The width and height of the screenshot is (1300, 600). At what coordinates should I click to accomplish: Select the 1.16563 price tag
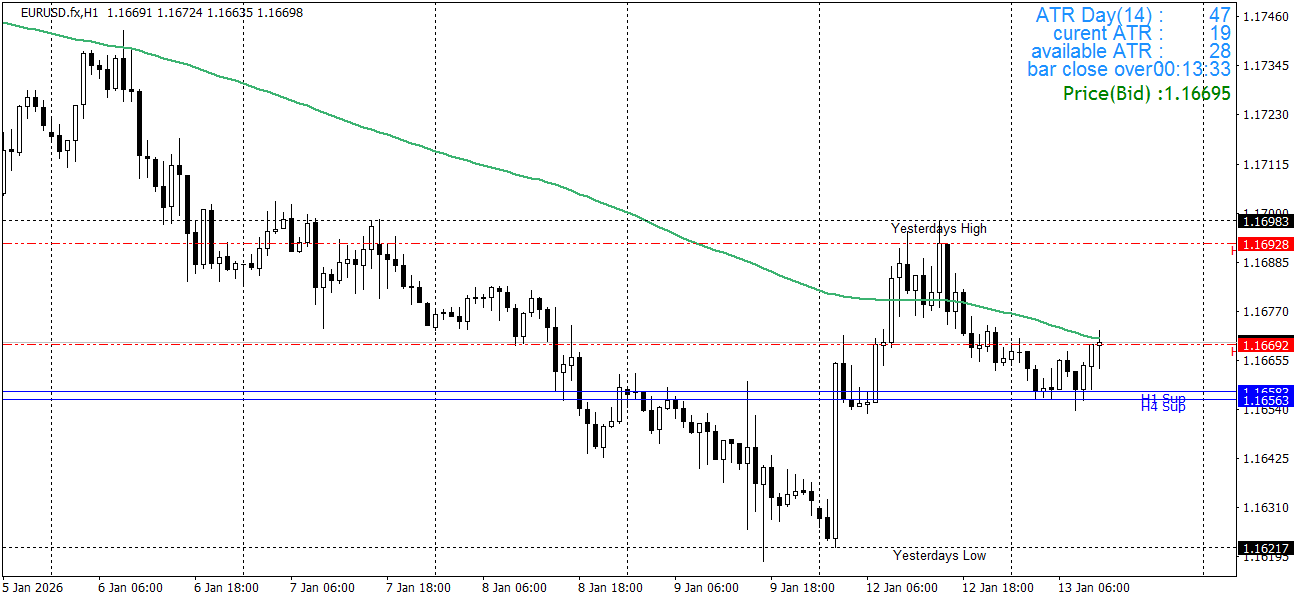pos(1266,400)
